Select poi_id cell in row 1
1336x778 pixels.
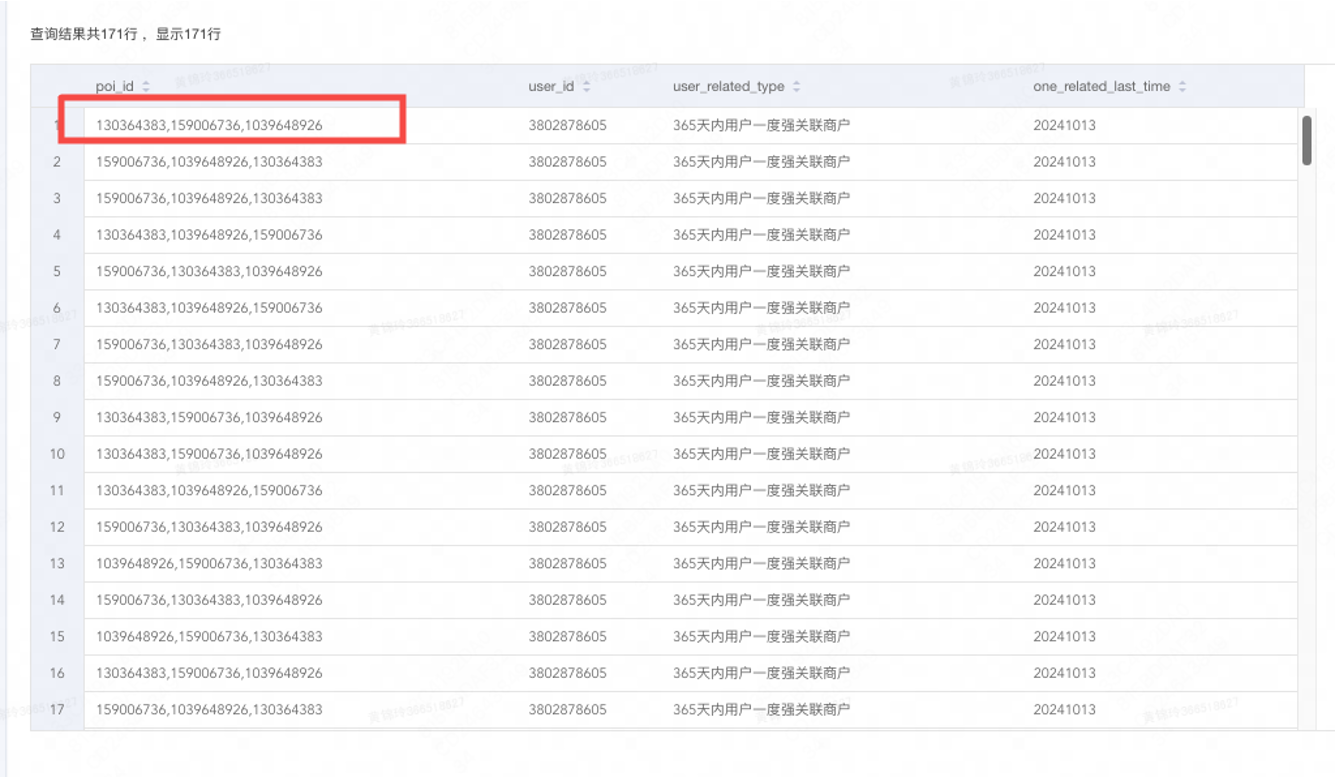coord(209,125)
